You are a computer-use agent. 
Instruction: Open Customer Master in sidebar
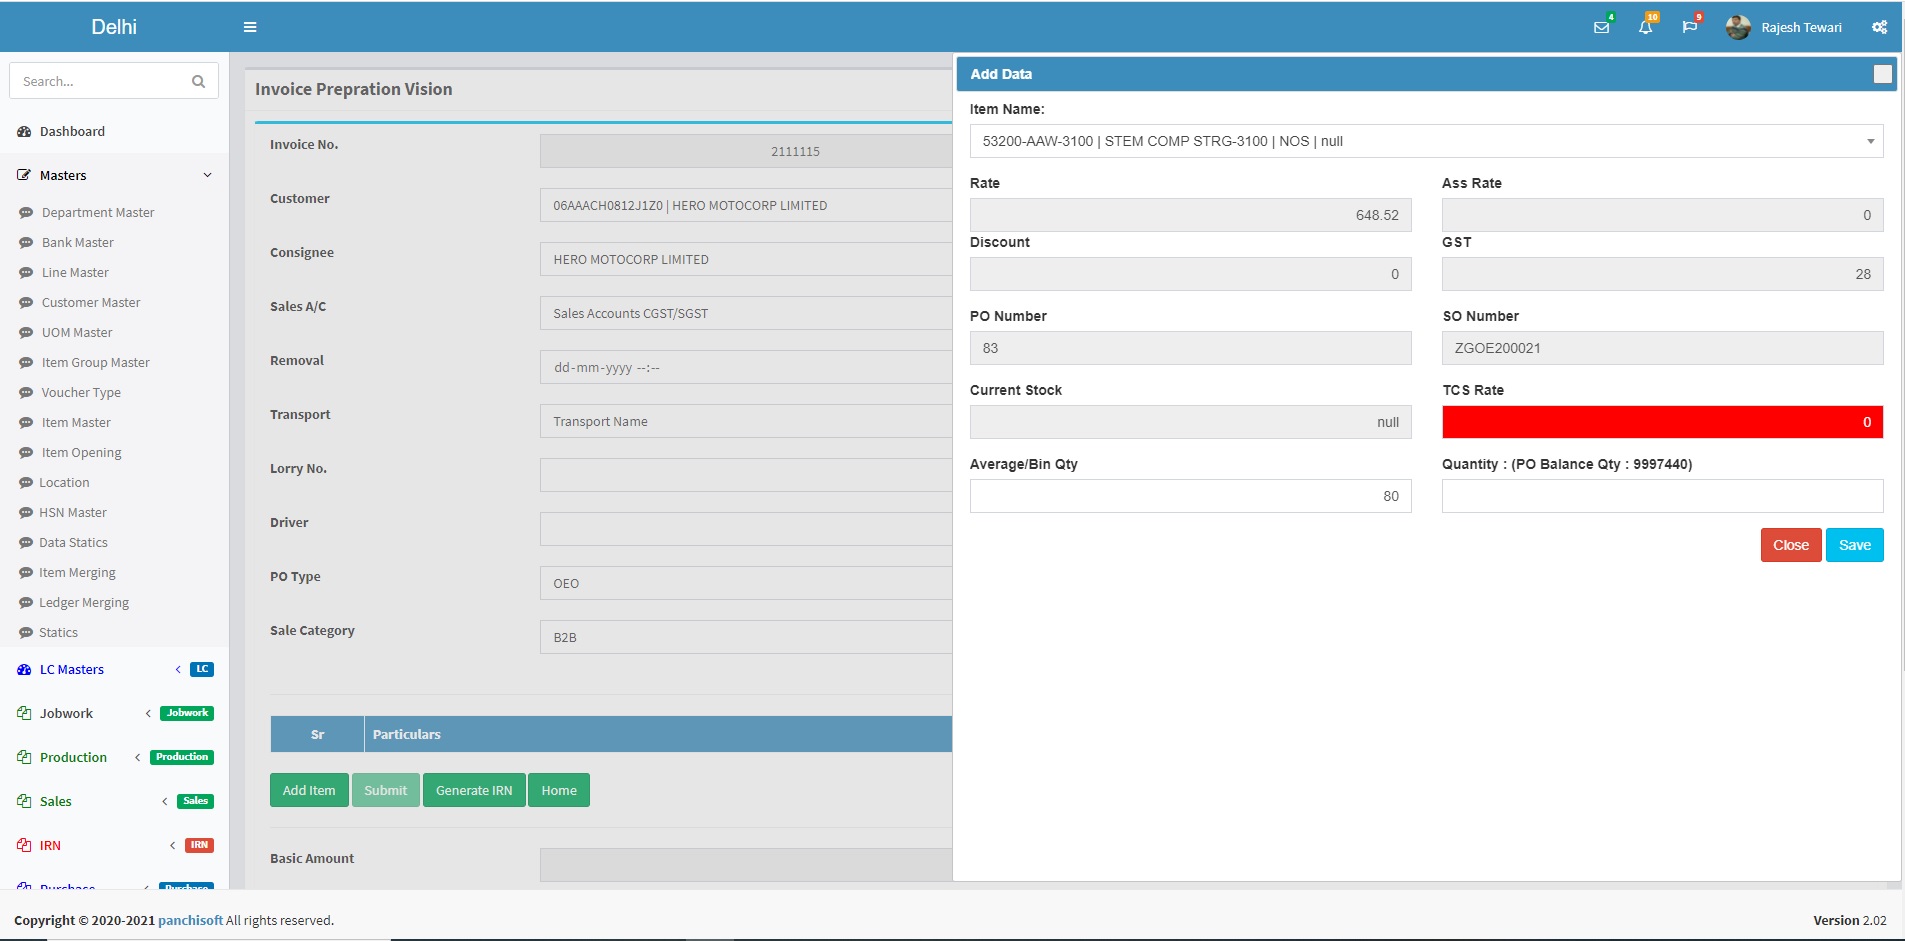click(x=91, y=302)
